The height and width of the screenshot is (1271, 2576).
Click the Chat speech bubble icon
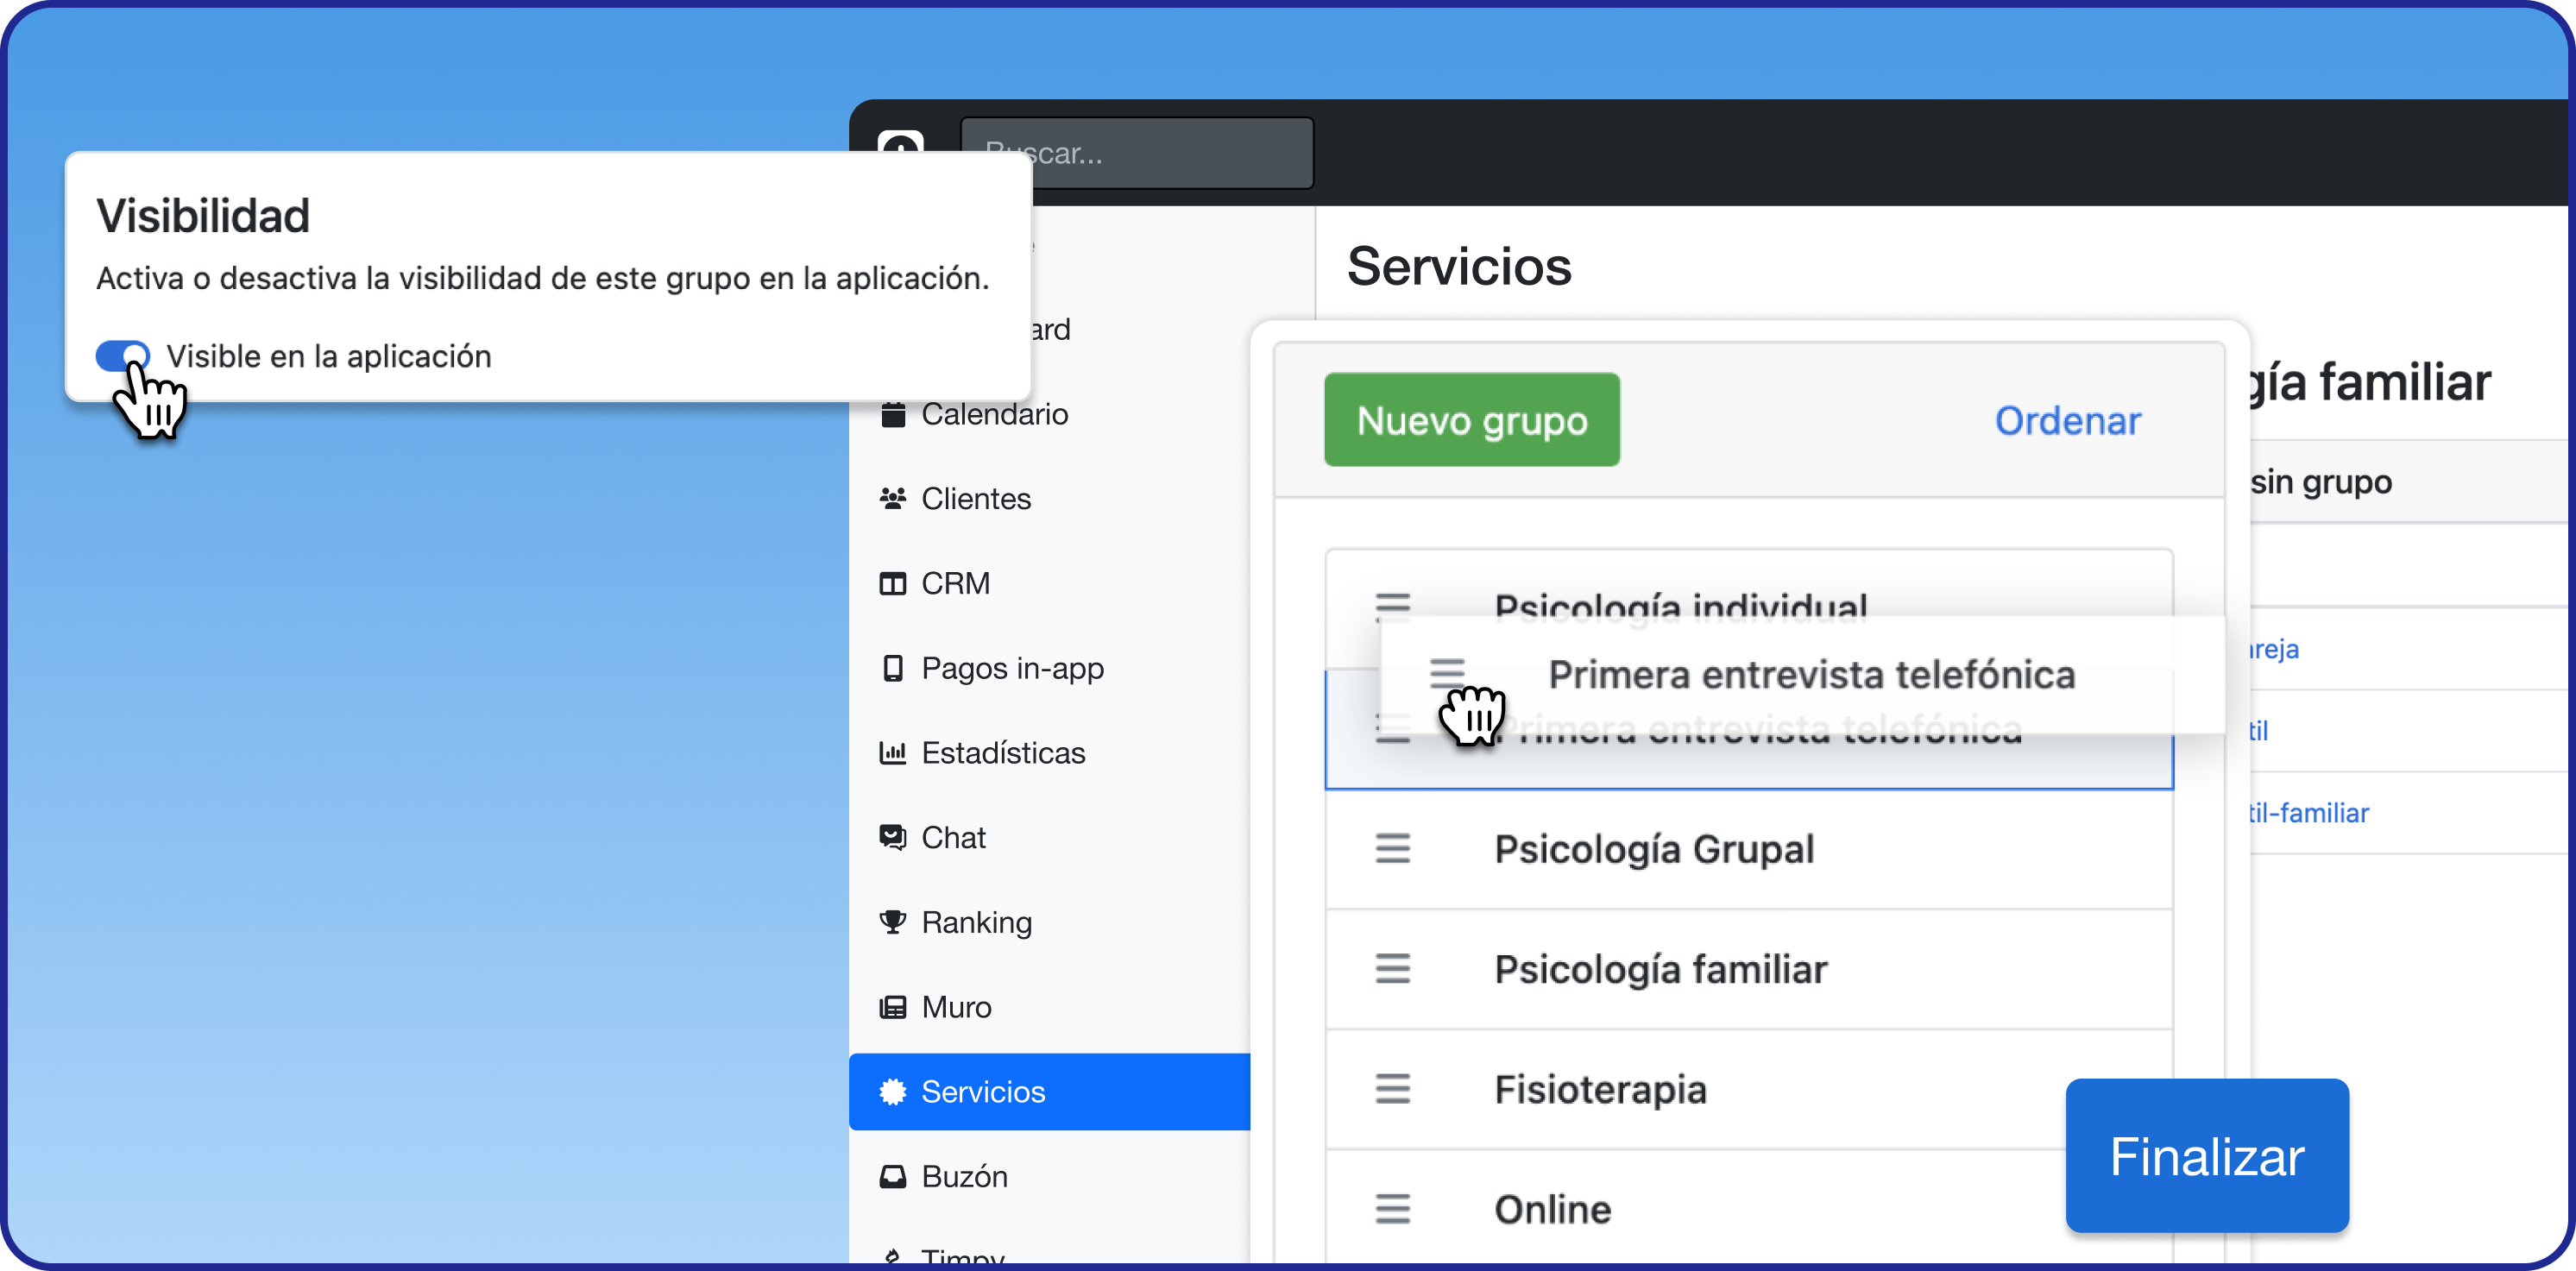pyautogui.click(x=892, y=837)
